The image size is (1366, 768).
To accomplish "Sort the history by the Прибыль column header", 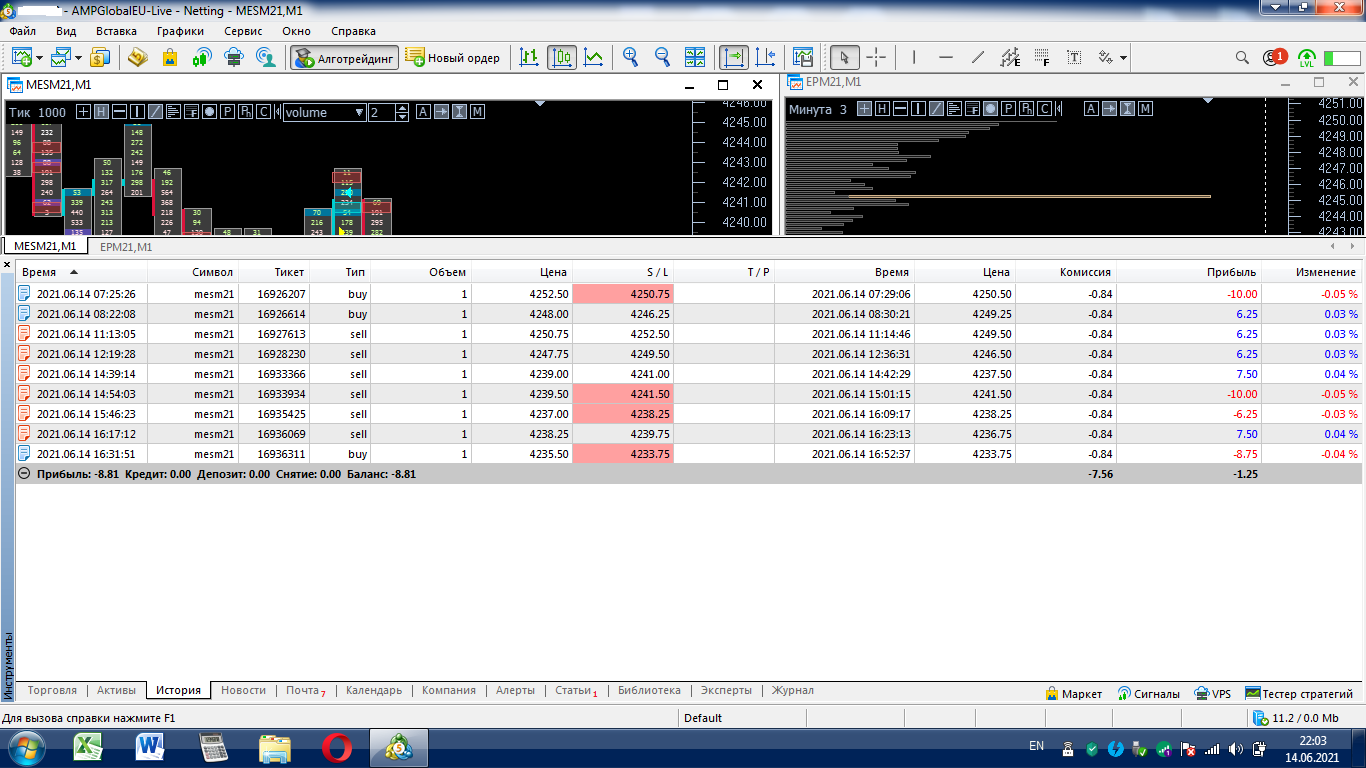I will 1187,272.
